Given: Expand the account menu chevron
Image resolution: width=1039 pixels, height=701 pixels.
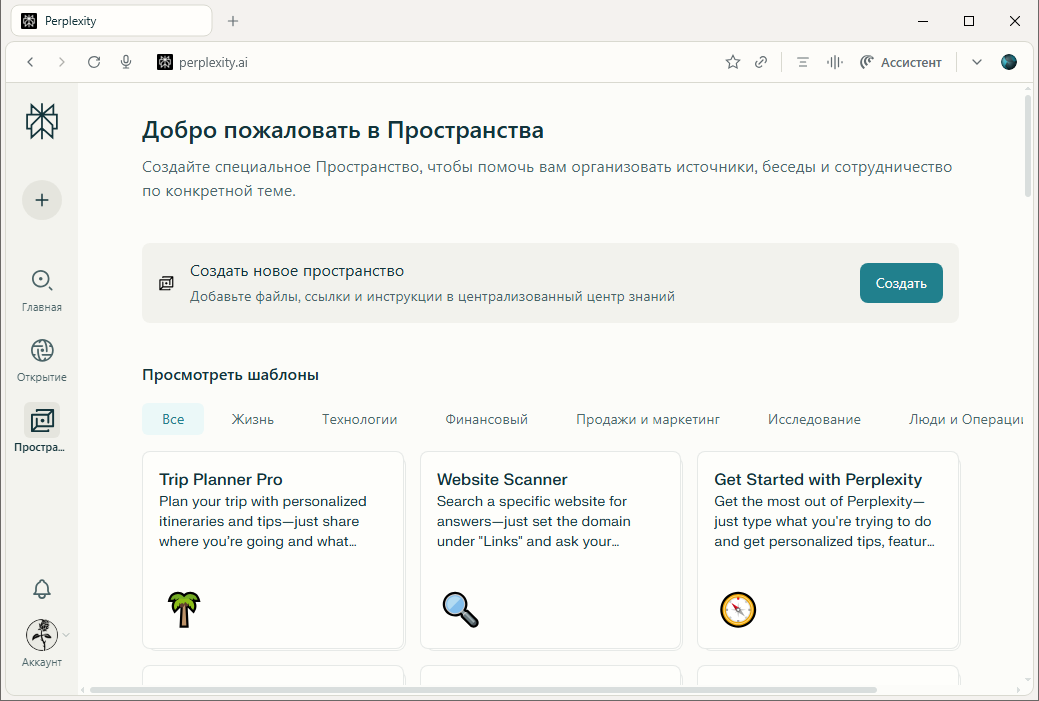Looking at the screenshot, I should click(67, 634).
